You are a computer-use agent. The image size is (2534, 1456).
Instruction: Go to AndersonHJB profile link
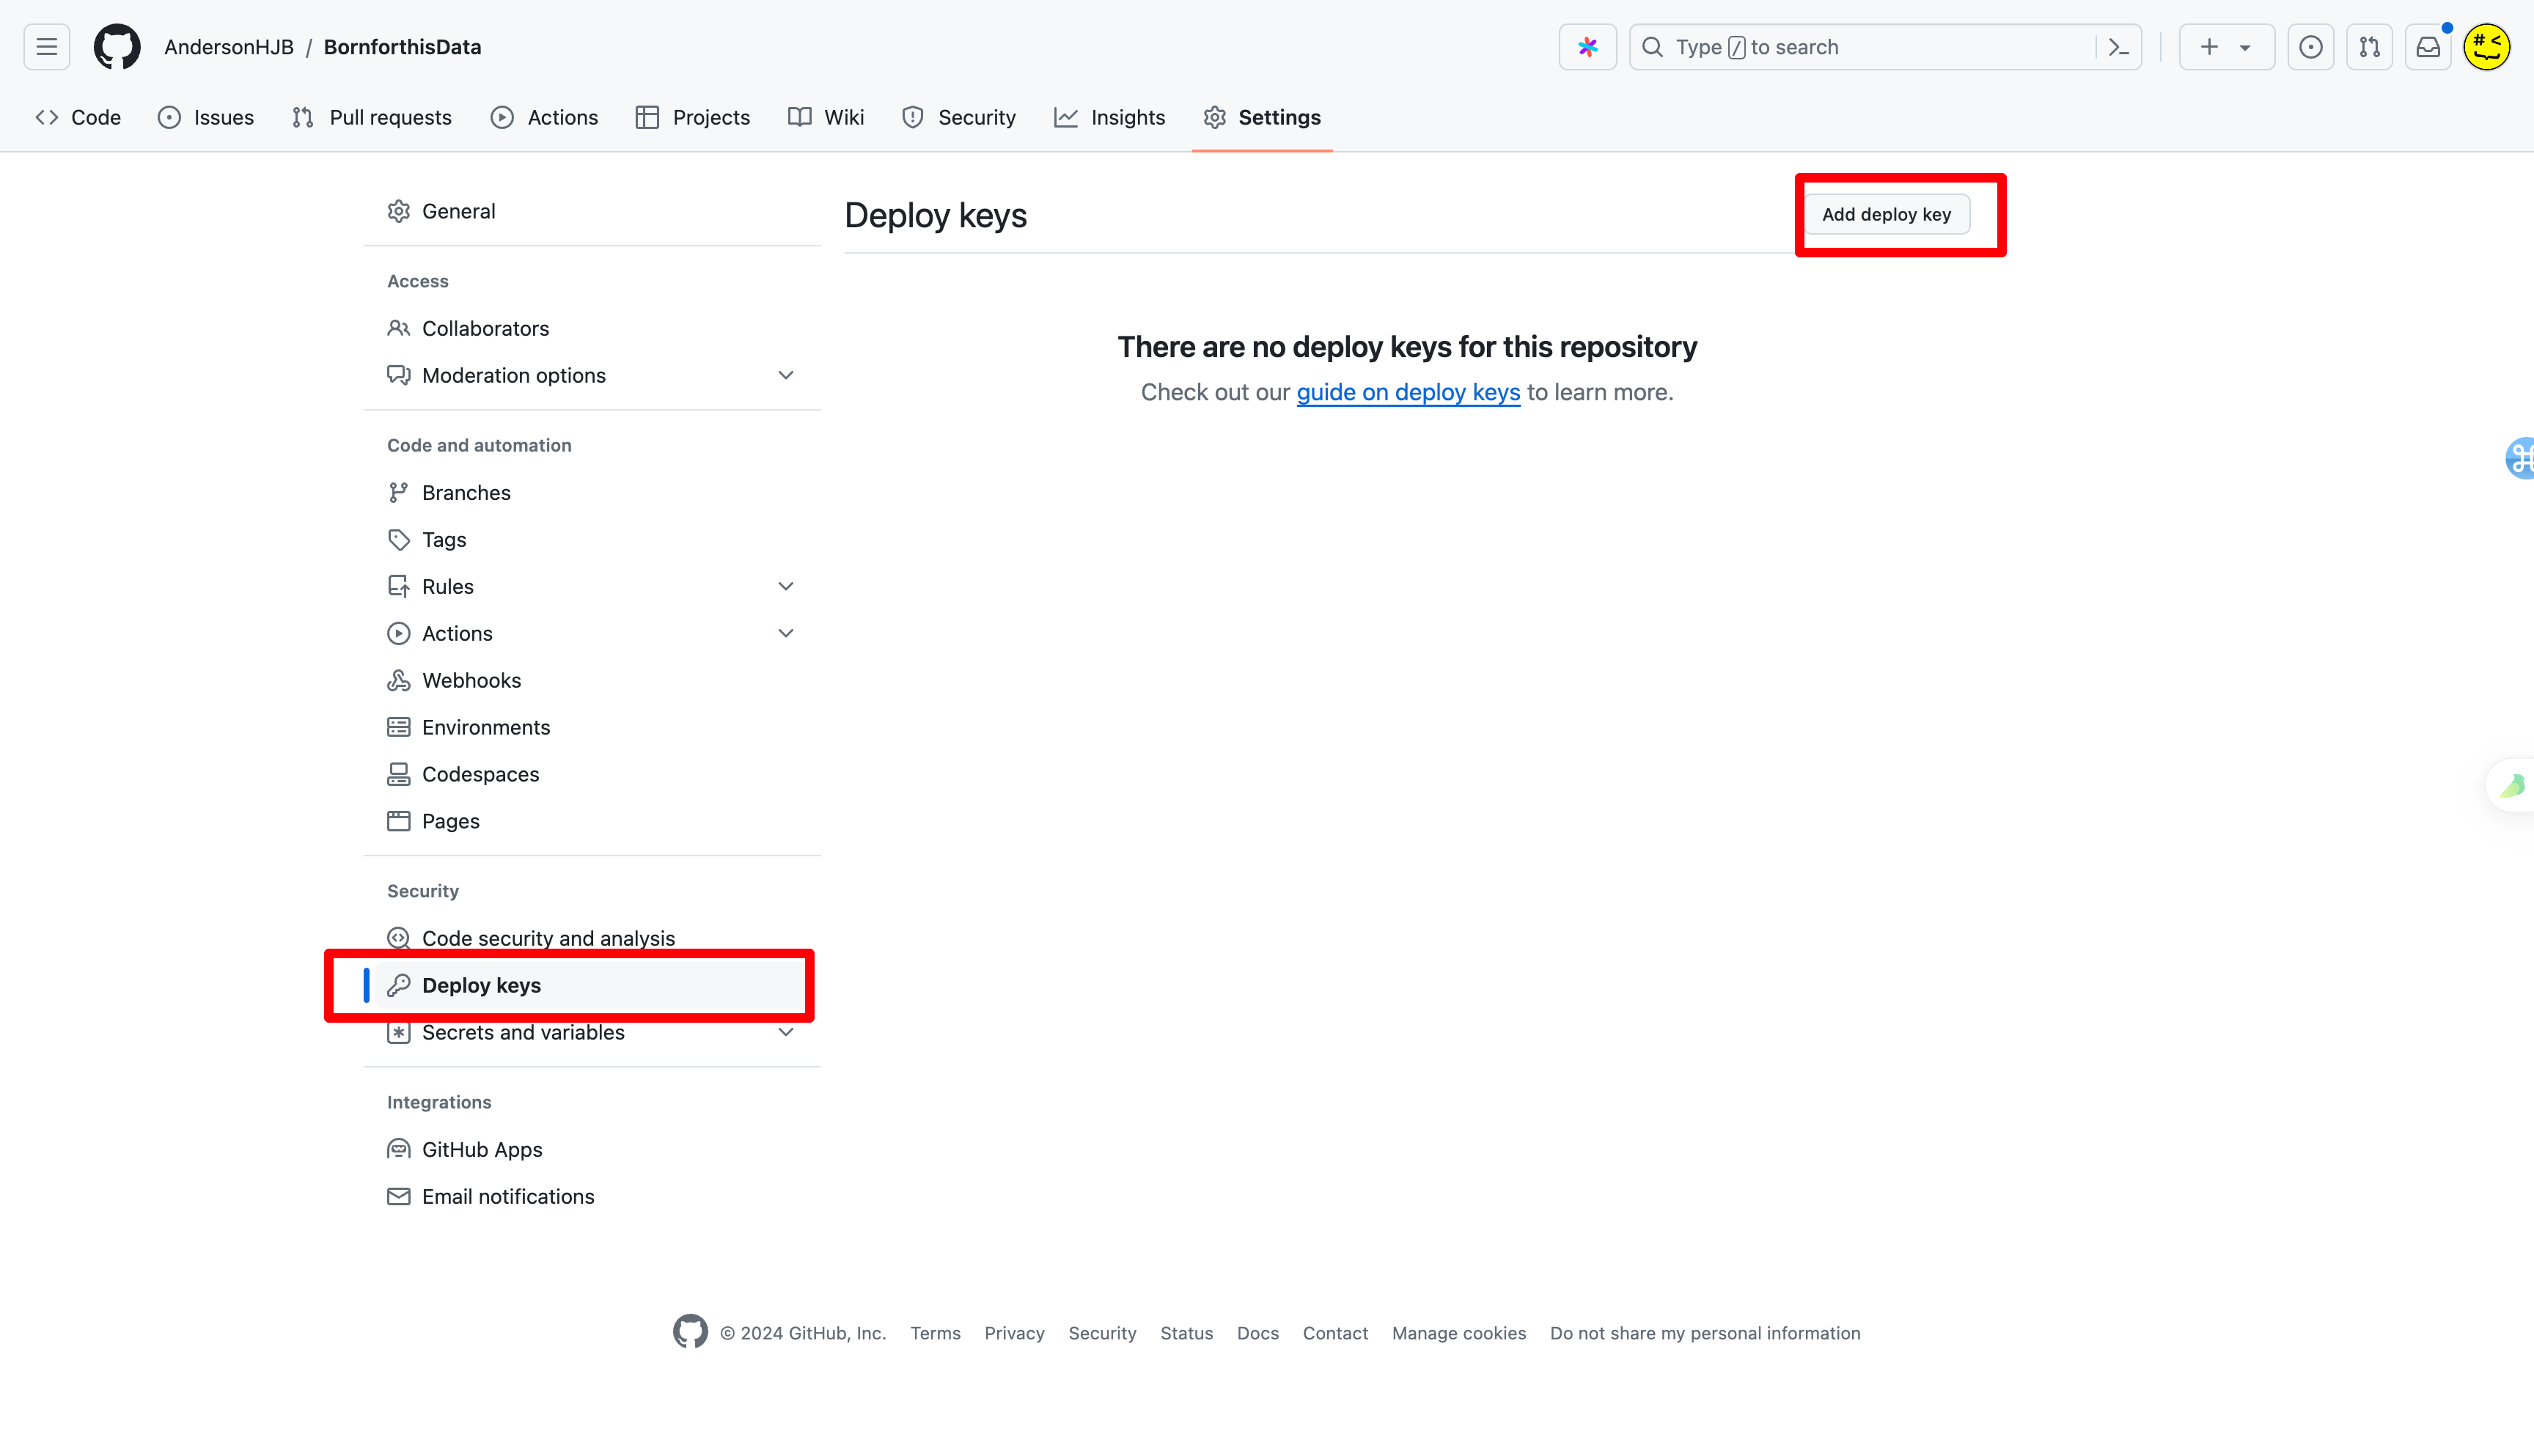tap(229, 47)
